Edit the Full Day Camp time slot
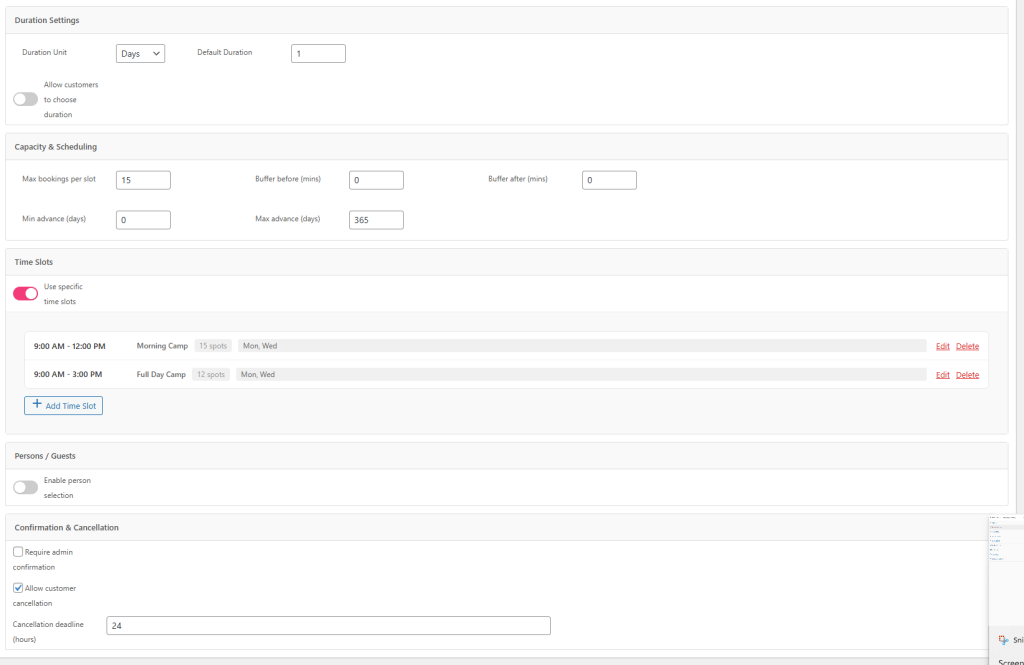 tap(942, 375)
